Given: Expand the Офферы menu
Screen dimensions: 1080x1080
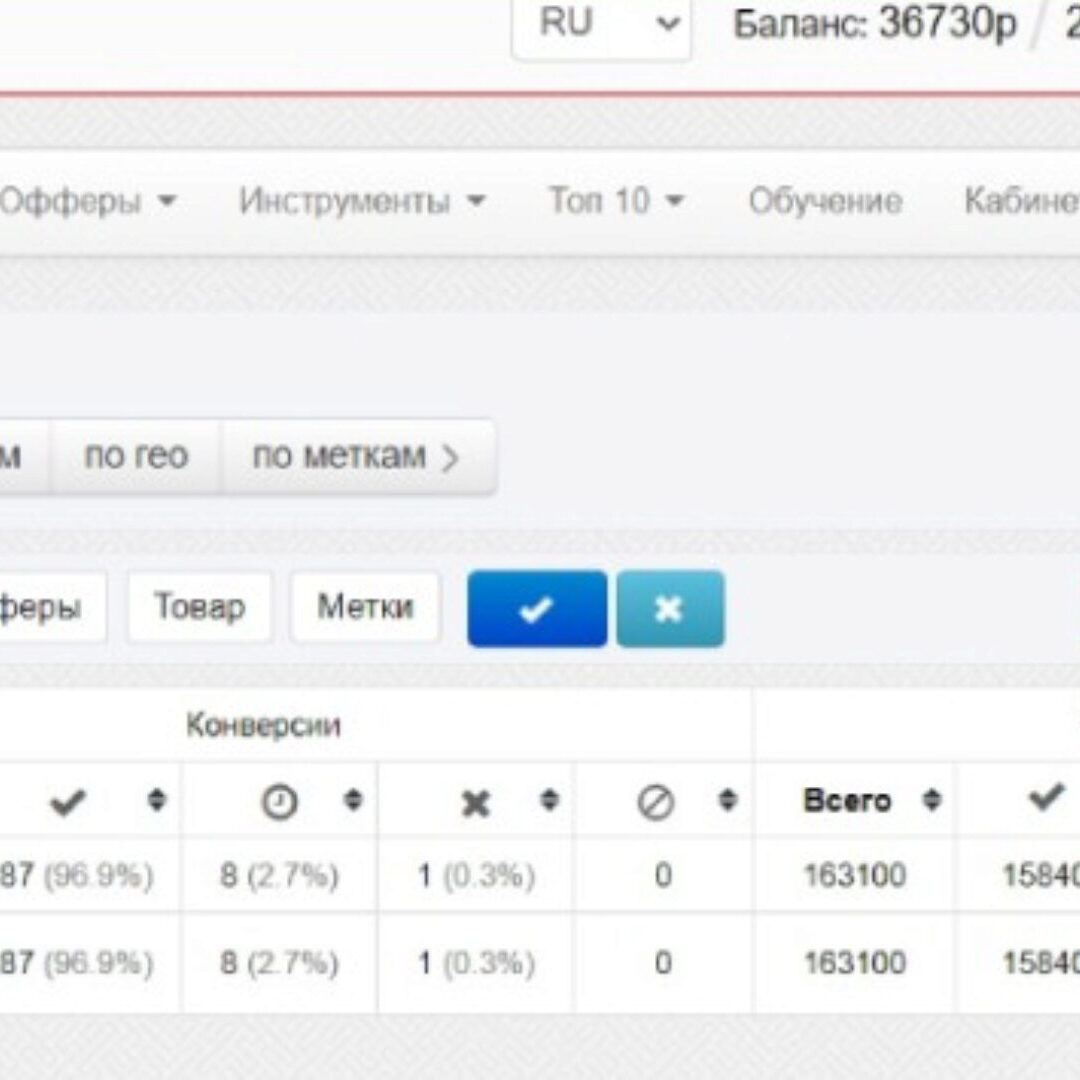Looking at the screenshot, I should (88, 201).
